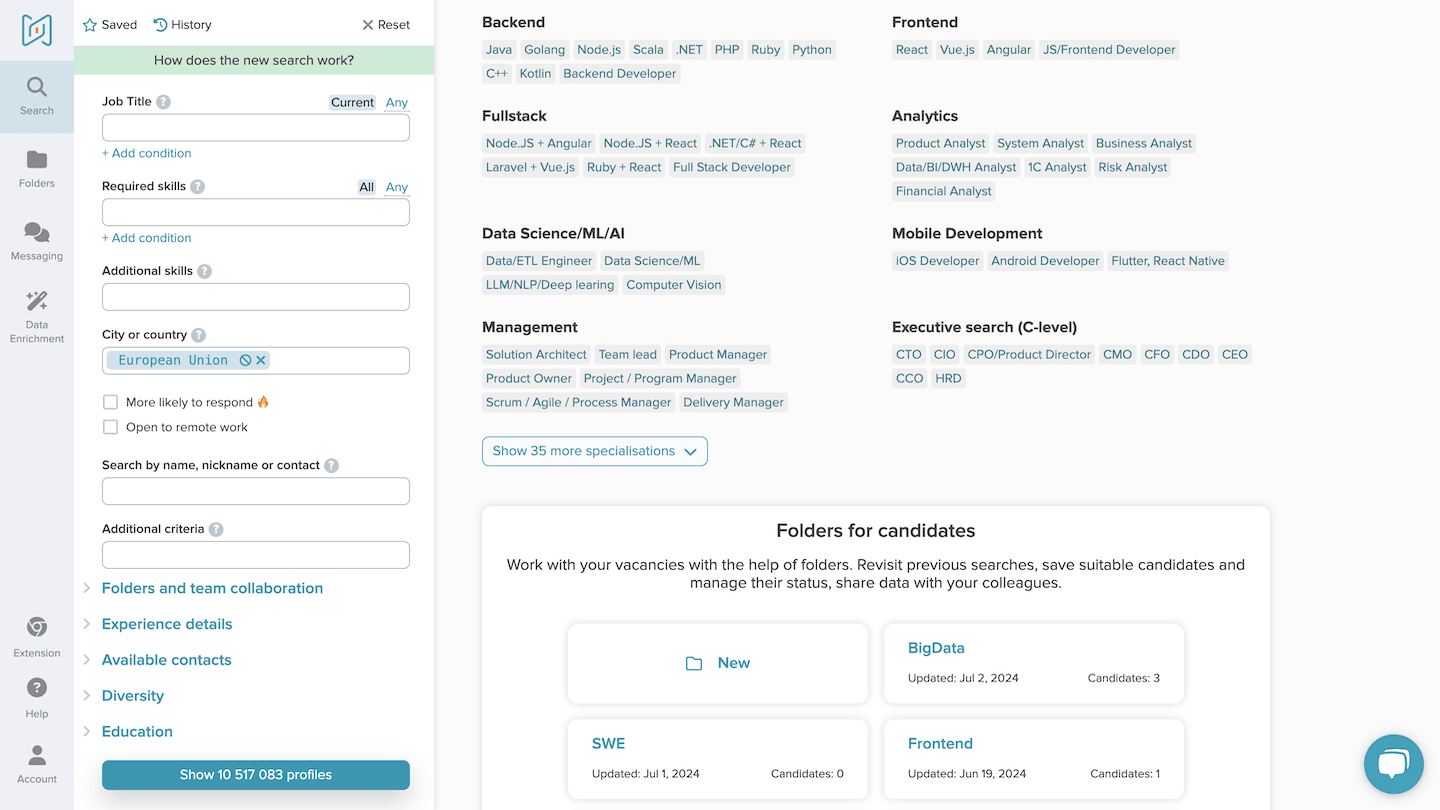
Task: Enable More likely to respond checkbox
Action: coord(111,402)
